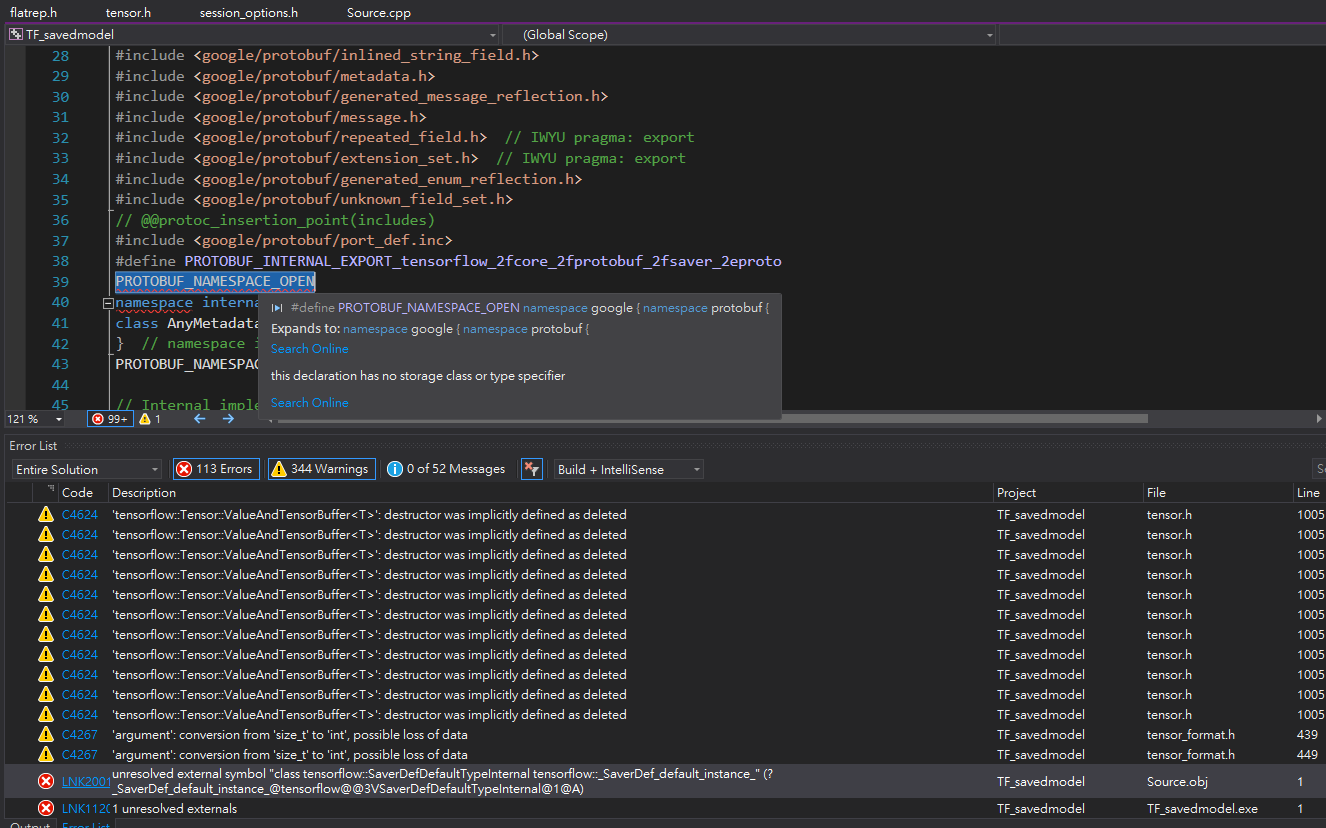The width and height of the screenshot is (1326, 828).
Task: Open the Build + IntelliSense dropdown
Action: tap(628, 468)
